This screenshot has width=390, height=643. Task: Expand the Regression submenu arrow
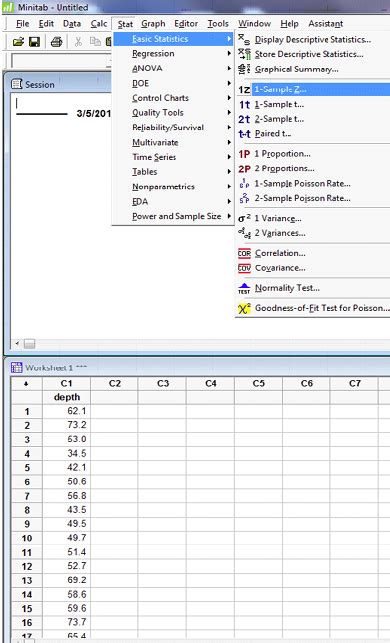pyautogui.click(x=229, y=53)
